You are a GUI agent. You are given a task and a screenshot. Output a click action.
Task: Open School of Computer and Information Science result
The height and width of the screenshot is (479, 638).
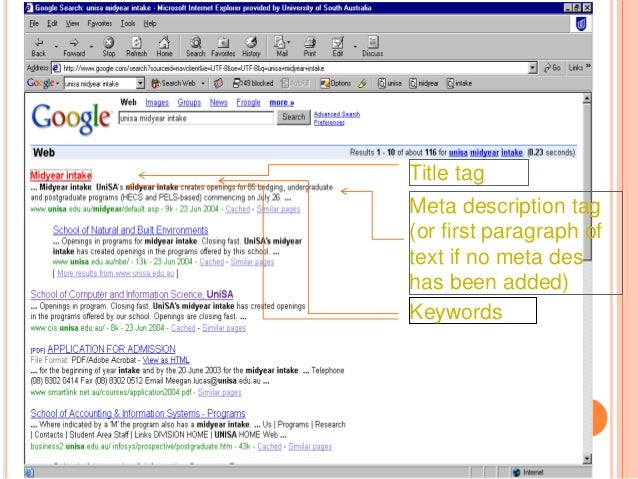[132, 294]
